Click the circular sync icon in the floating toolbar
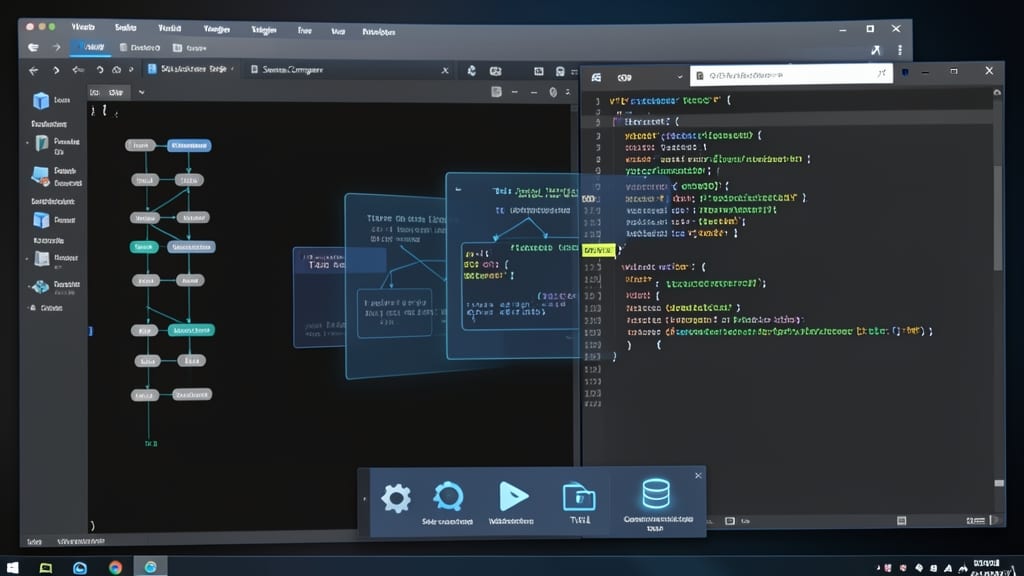This screenshot has width=1024, height=576. (x=448, y=497)
